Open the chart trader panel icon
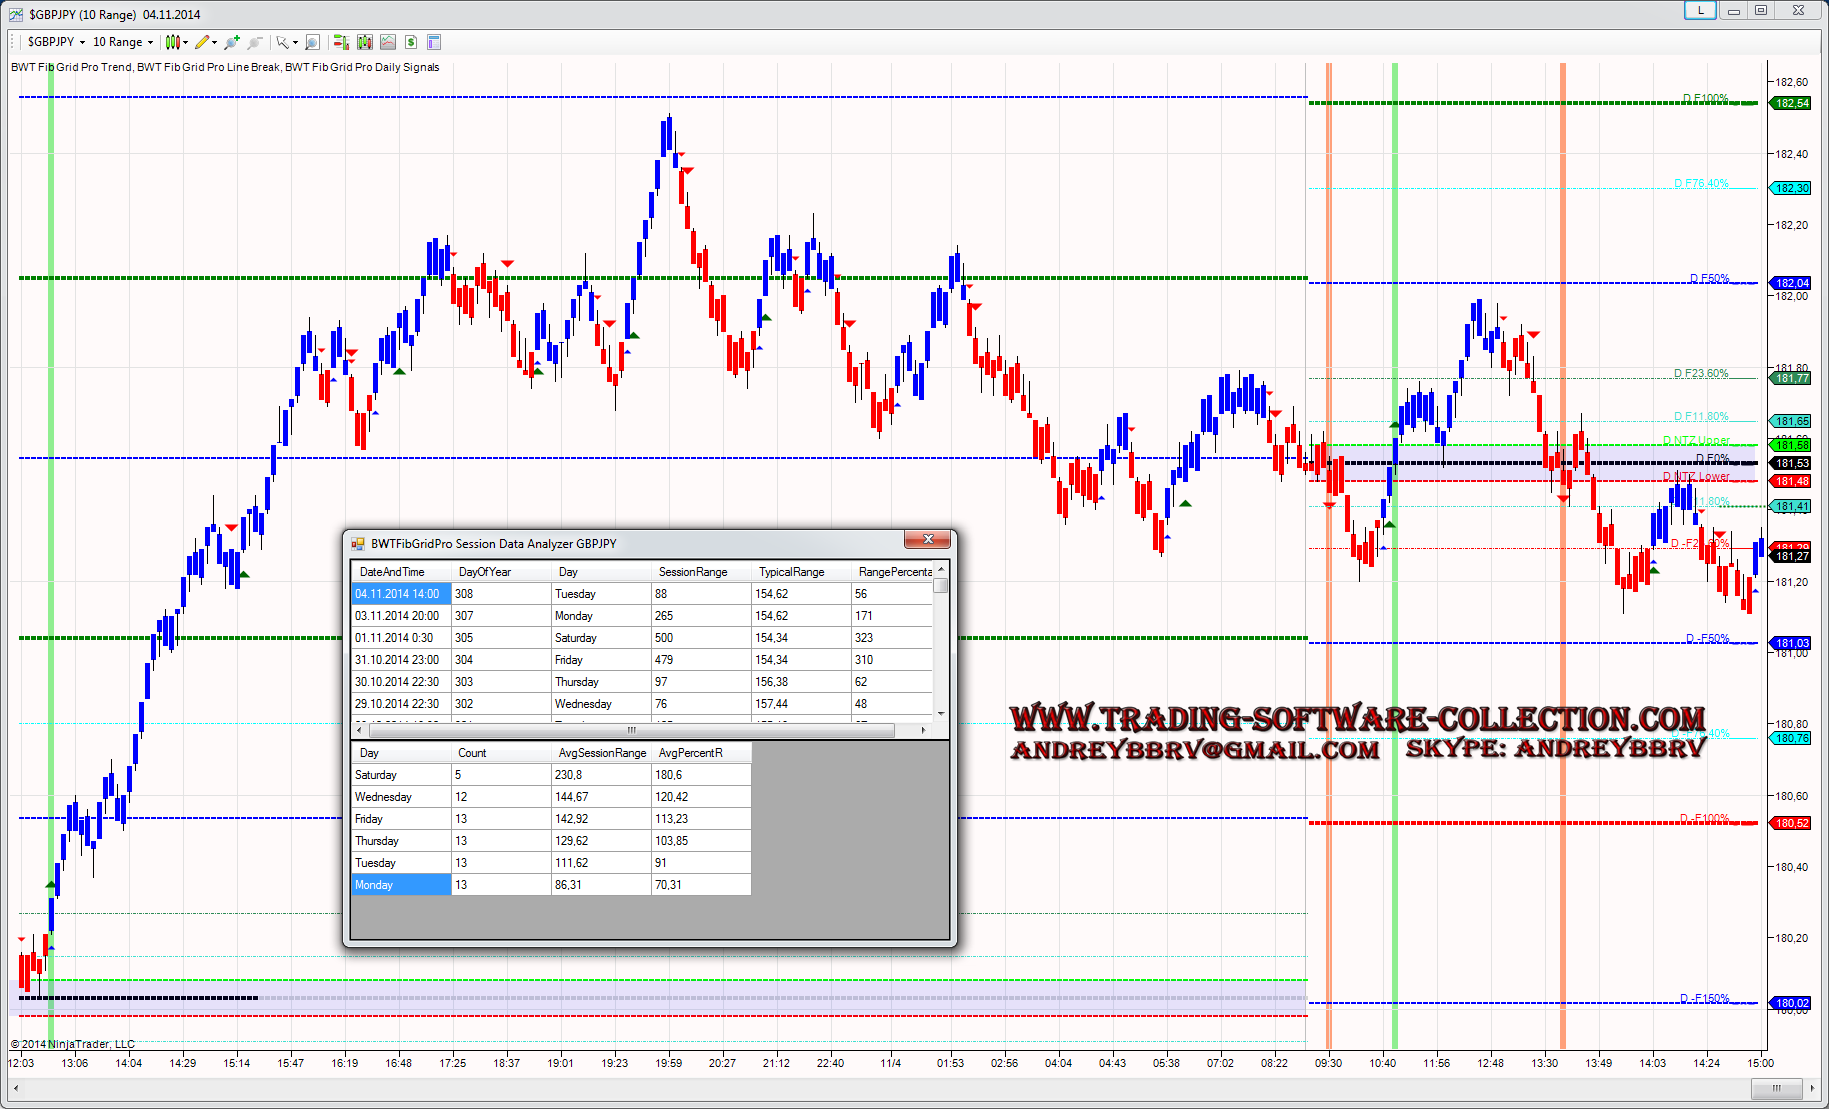1829x1109 pixels. 341,42
